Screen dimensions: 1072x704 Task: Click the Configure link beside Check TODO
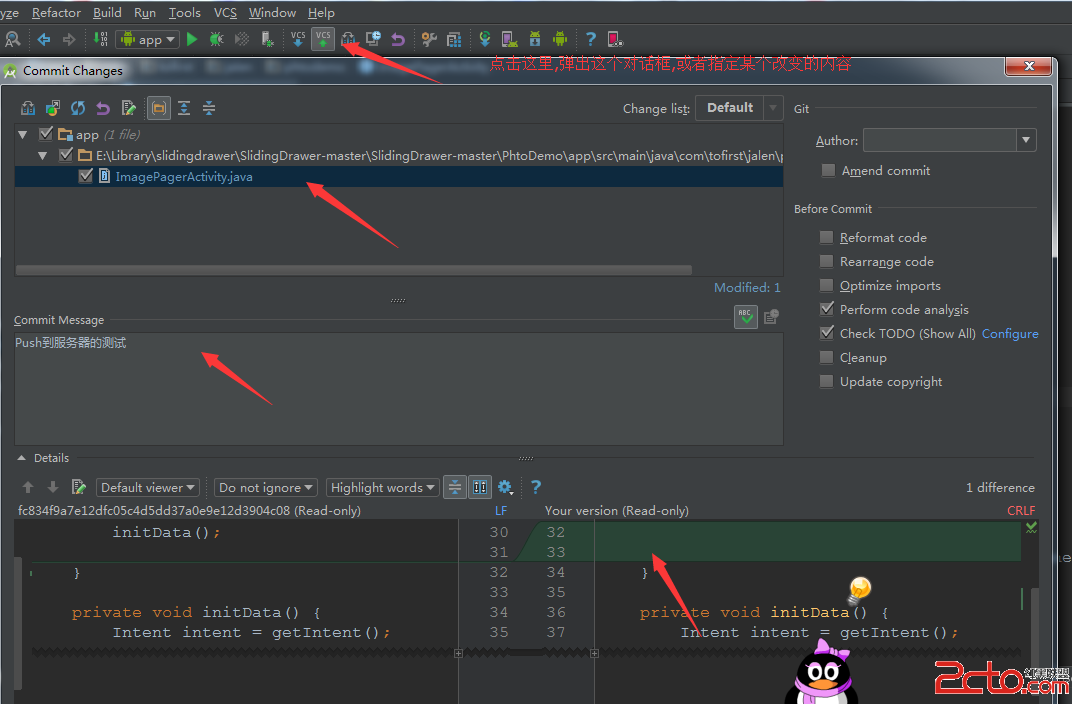(x=1010, y=334)
